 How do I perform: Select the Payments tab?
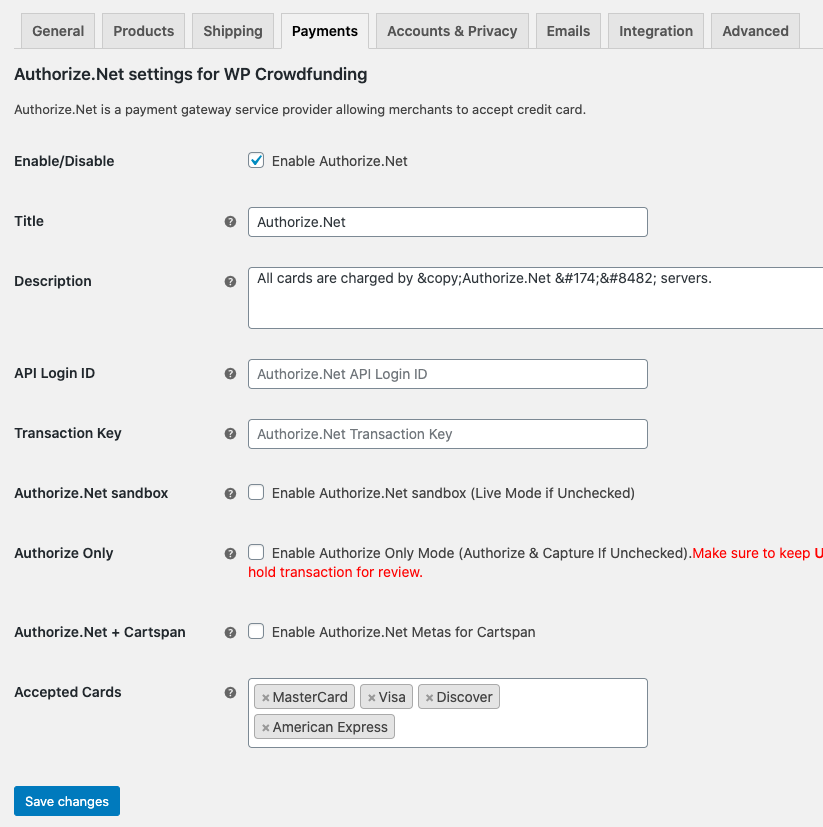[325, 31]
